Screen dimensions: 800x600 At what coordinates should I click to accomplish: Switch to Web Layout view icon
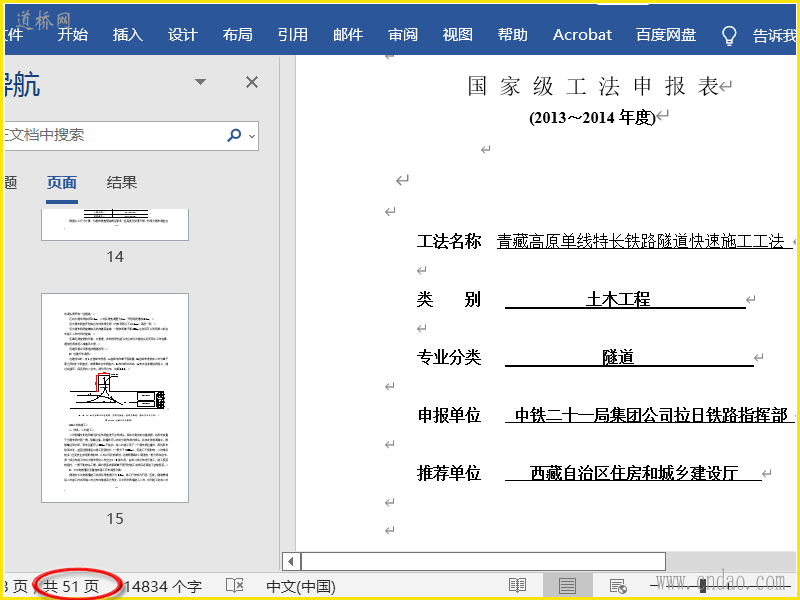(618, 586)
